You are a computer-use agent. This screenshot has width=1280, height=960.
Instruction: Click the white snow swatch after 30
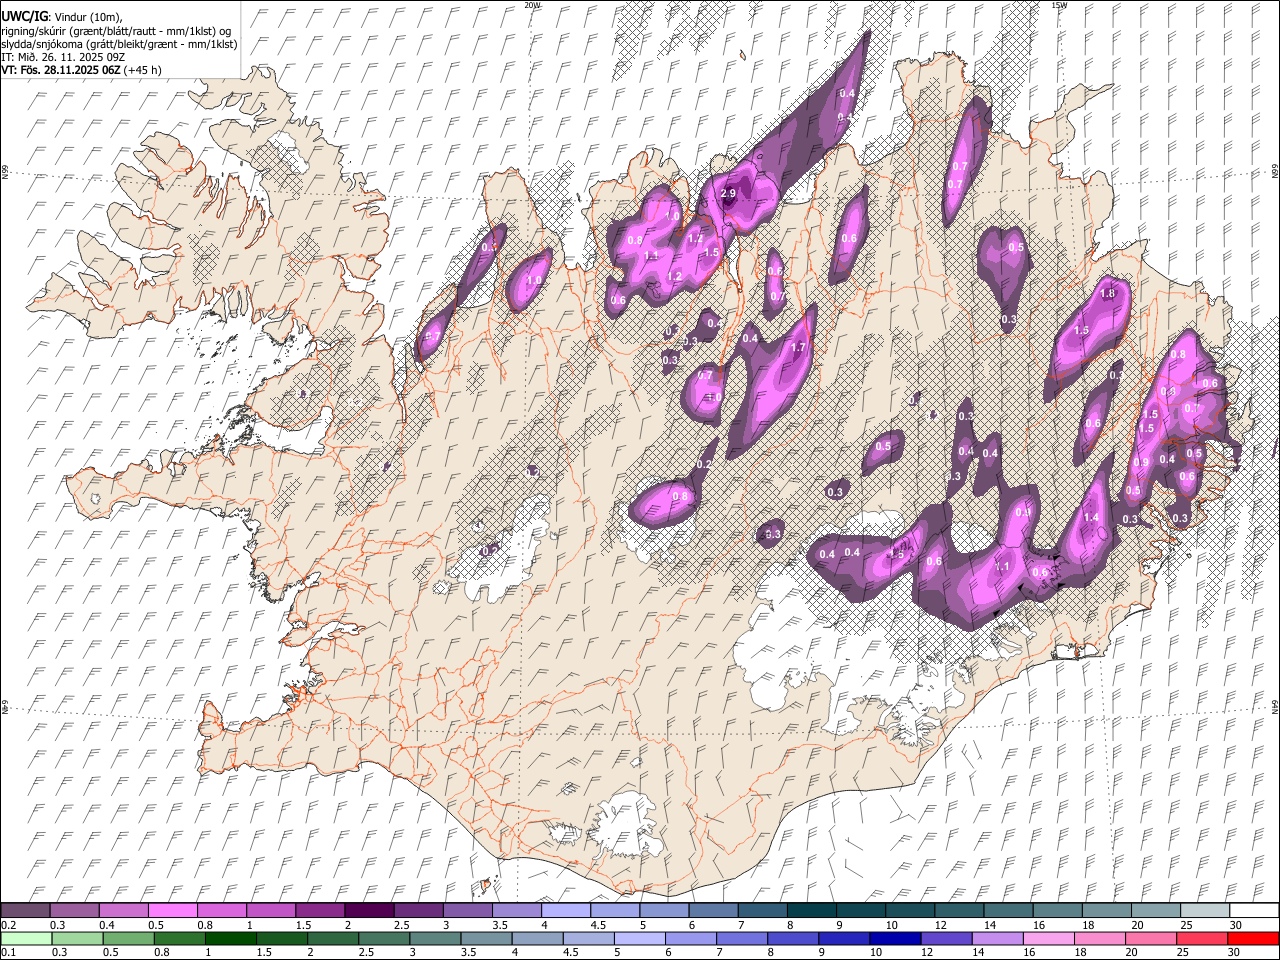coord(1254,910)
